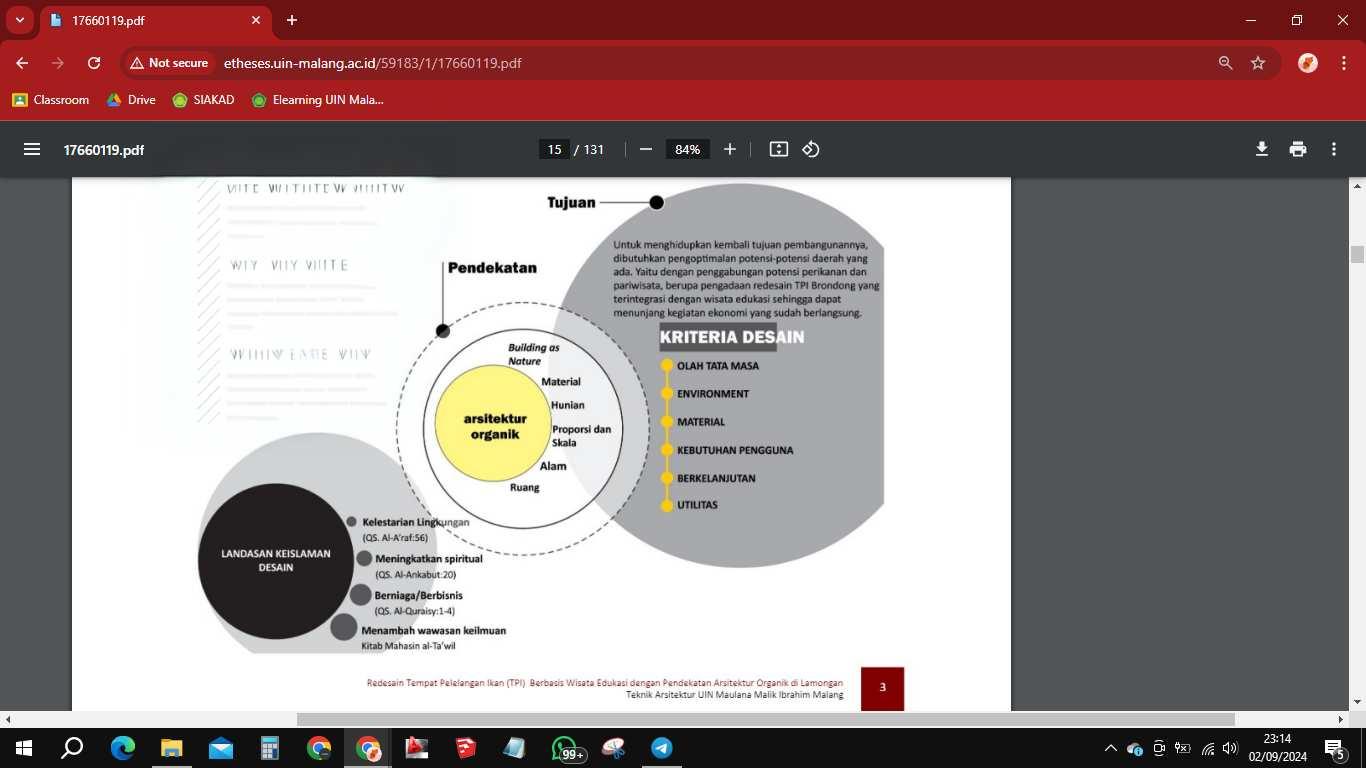Image resolution: width=1366 pixels, height=768 pixels.
Task: Click the forward navigation arrow
Action: point(58,63)
